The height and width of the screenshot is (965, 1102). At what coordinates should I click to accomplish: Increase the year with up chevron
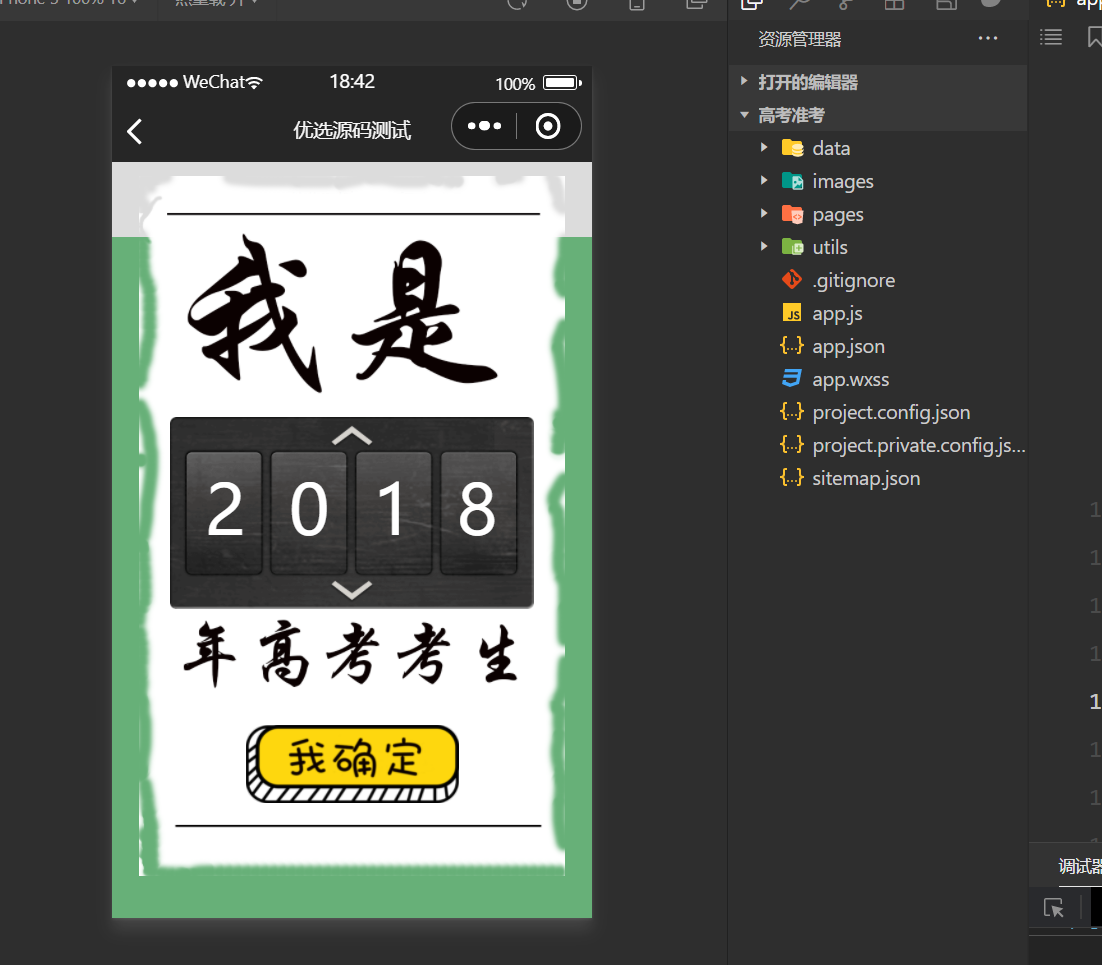(x=351, y=436)
